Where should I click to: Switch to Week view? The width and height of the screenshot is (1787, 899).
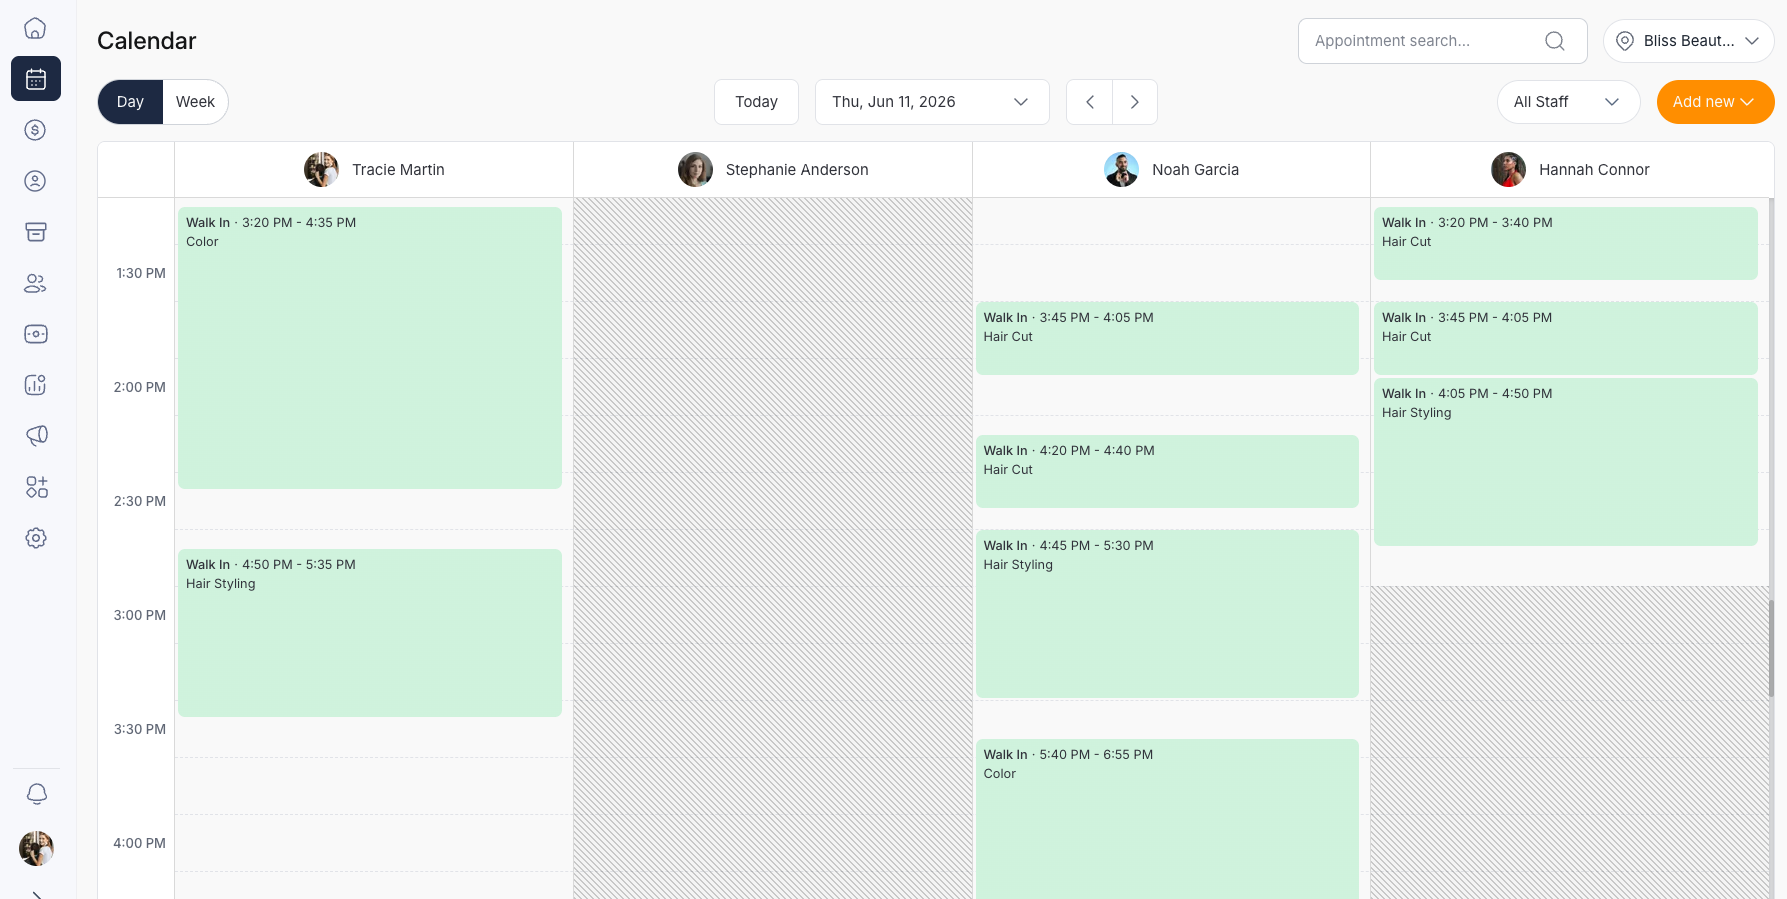[x=195, y=102]
